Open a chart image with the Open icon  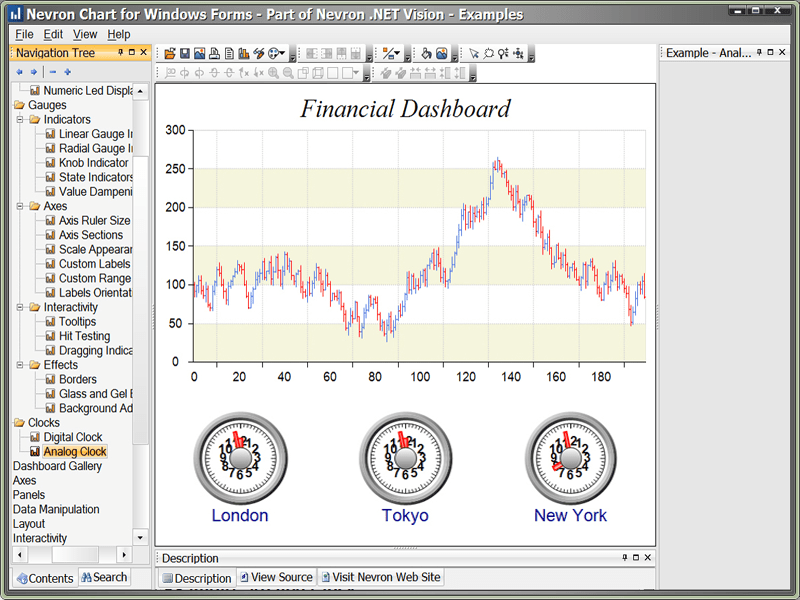point(170,51)
